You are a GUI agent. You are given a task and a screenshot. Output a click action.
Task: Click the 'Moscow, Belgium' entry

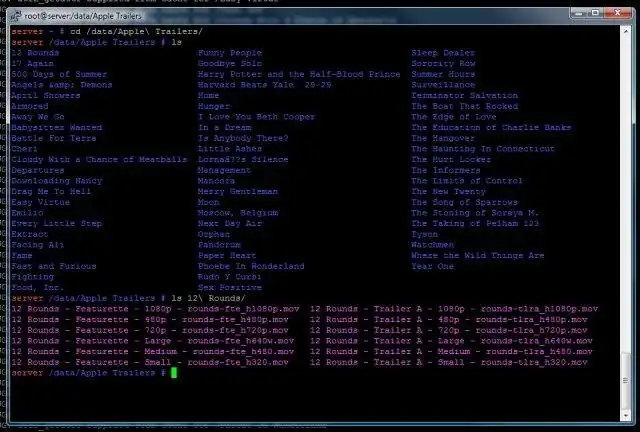[x=238, y=213]
